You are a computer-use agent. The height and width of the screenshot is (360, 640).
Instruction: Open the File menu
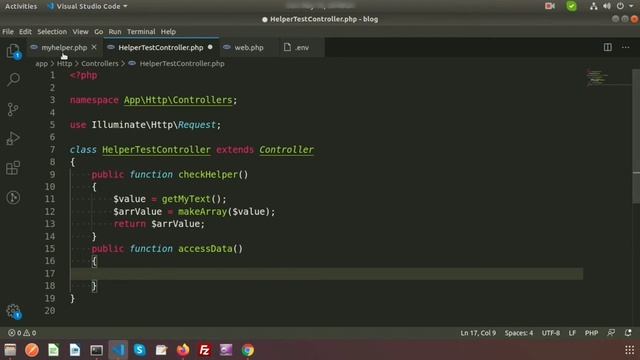coord(8,31)
